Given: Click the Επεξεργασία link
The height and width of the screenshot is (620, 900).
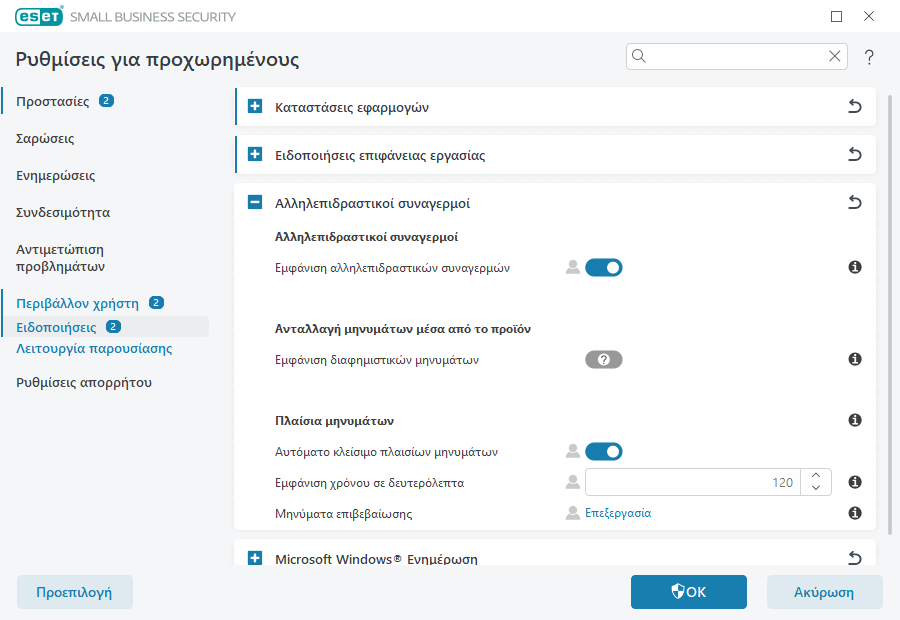Looking at the screenshot, I should 618,513.
